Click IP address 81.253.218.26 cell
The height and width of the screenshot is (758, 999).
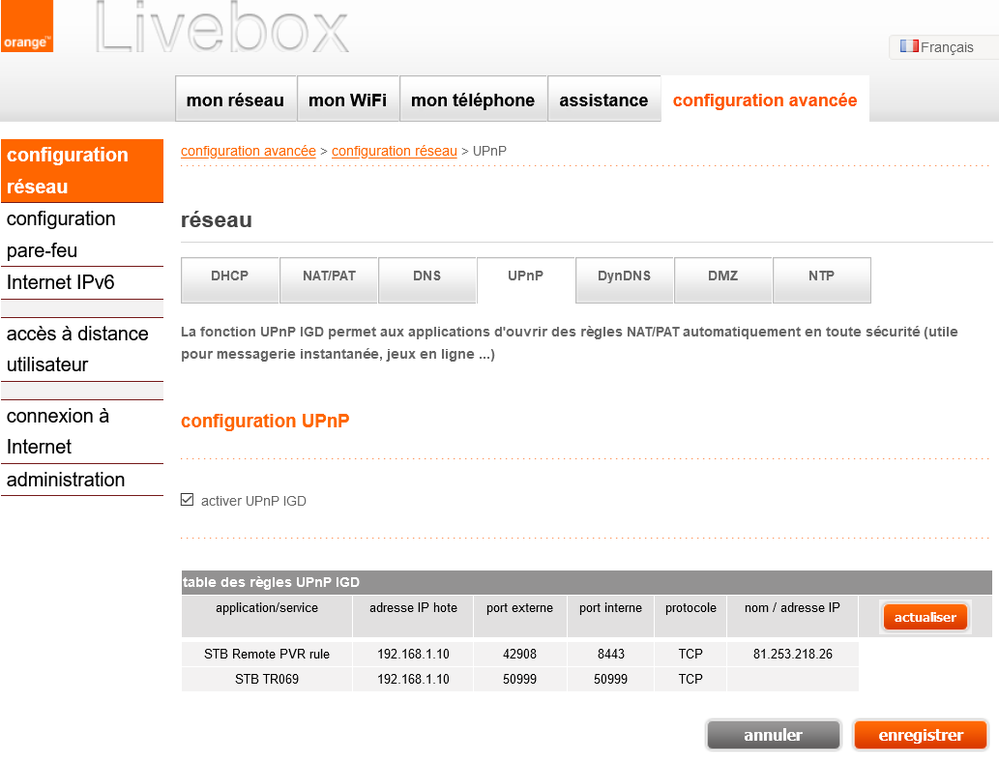[x=793, y=654]
